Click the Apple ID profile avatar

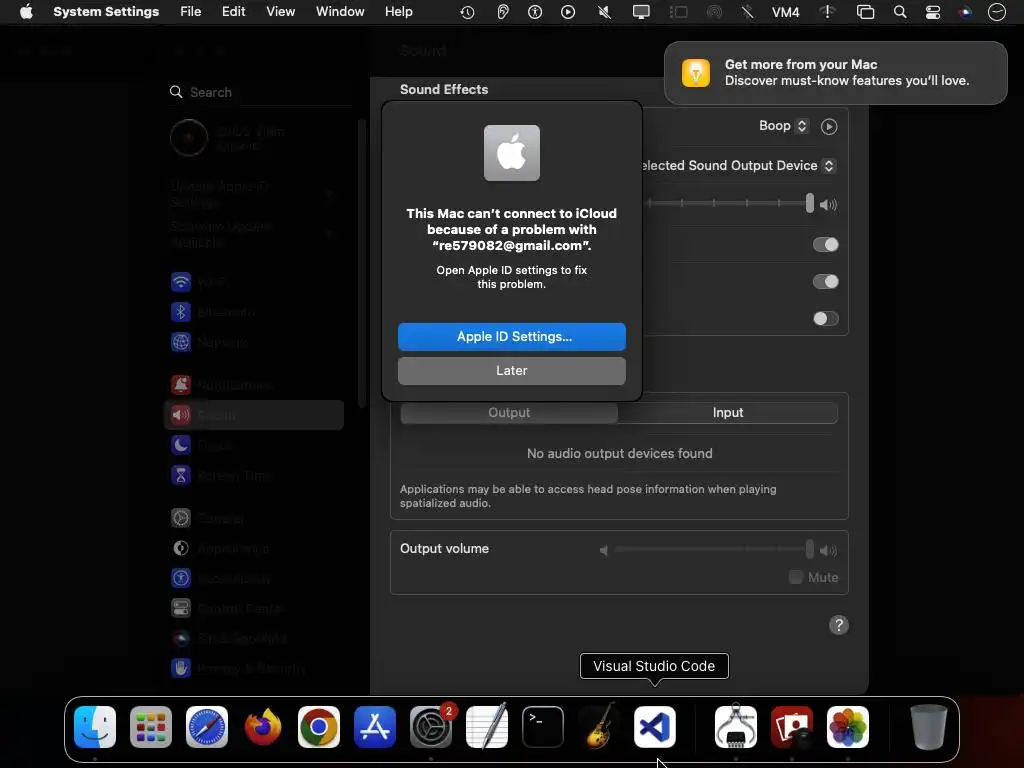pos(189,138)
